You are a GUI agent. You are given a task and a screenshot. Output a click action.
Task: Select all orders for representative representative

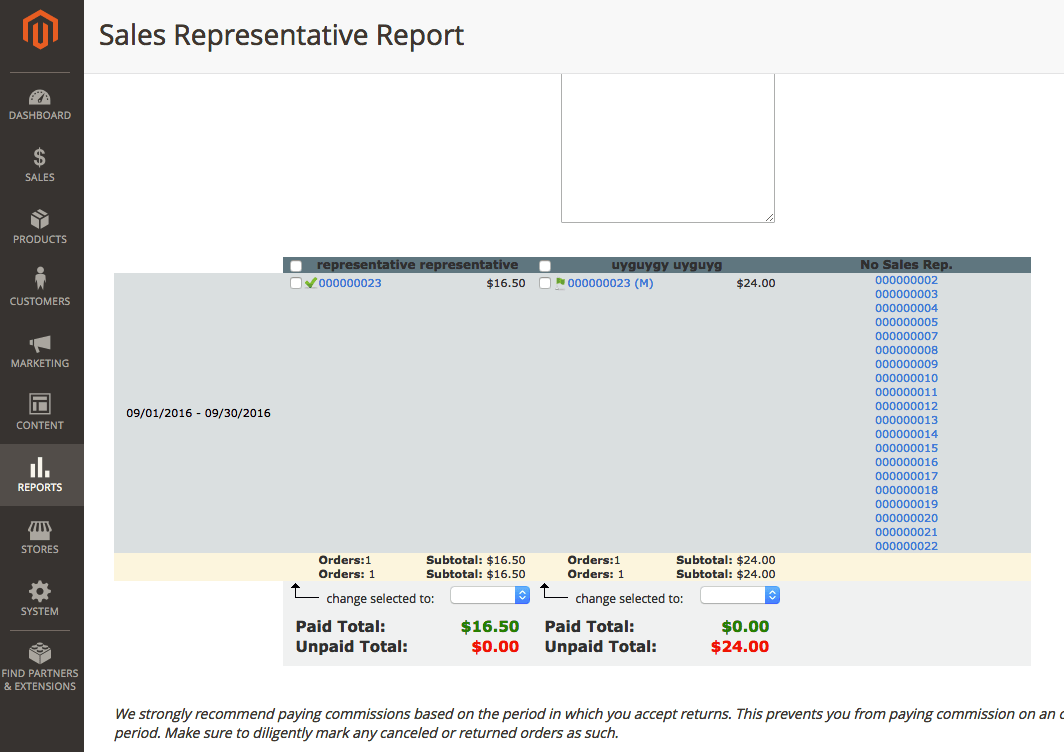click(x=296, y=266)
